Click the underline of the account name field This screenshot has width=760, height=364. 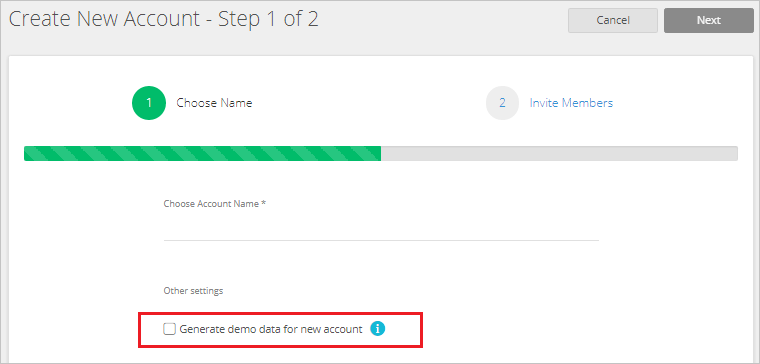381,240
